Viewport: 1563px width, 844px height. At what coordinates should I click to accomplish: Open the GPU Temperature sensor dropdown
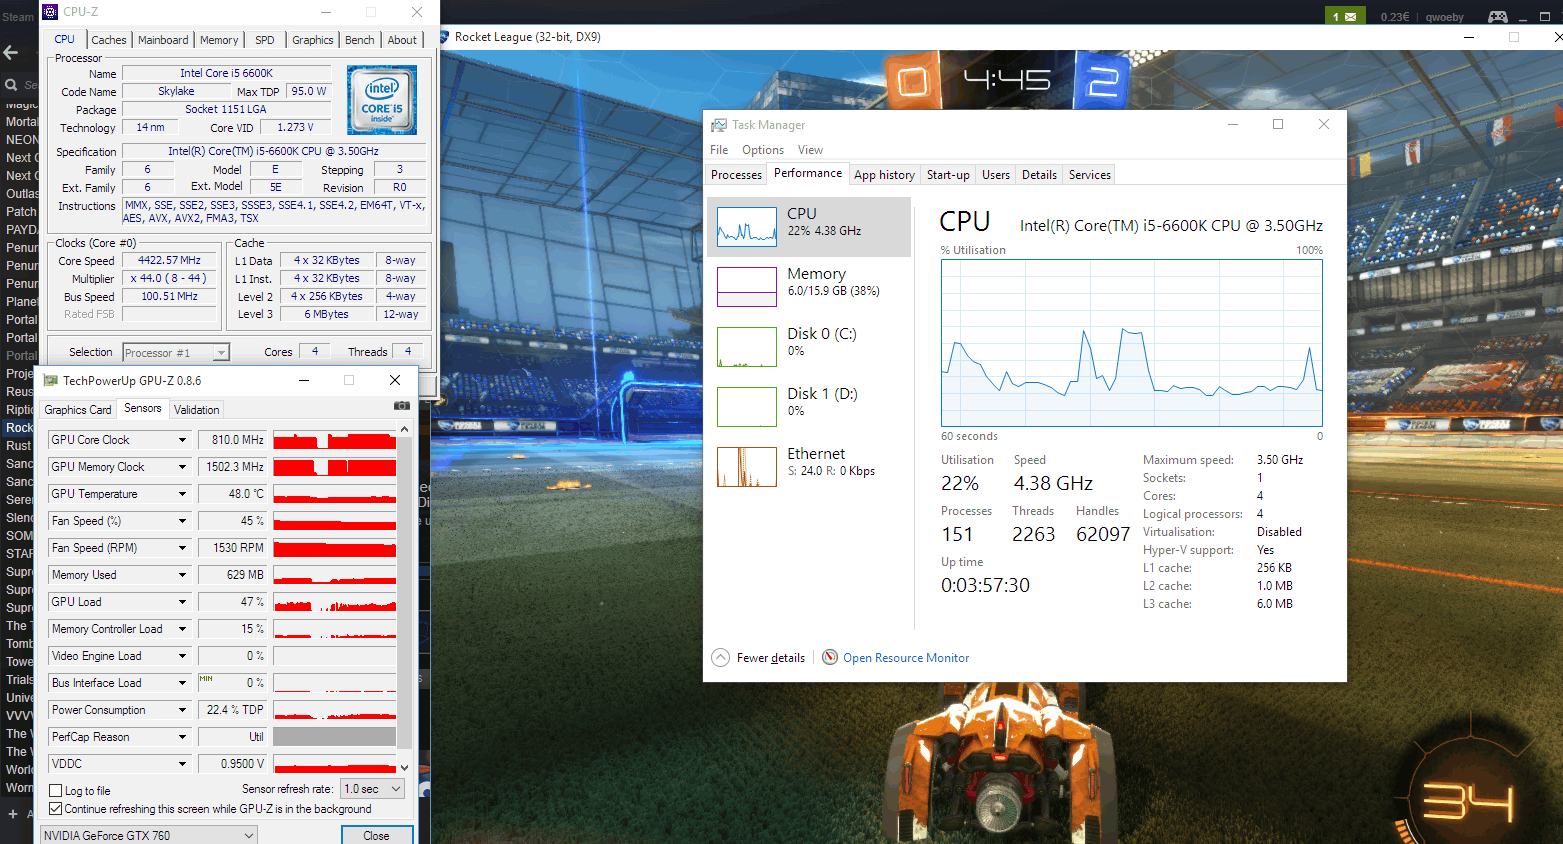click(182, 494)
